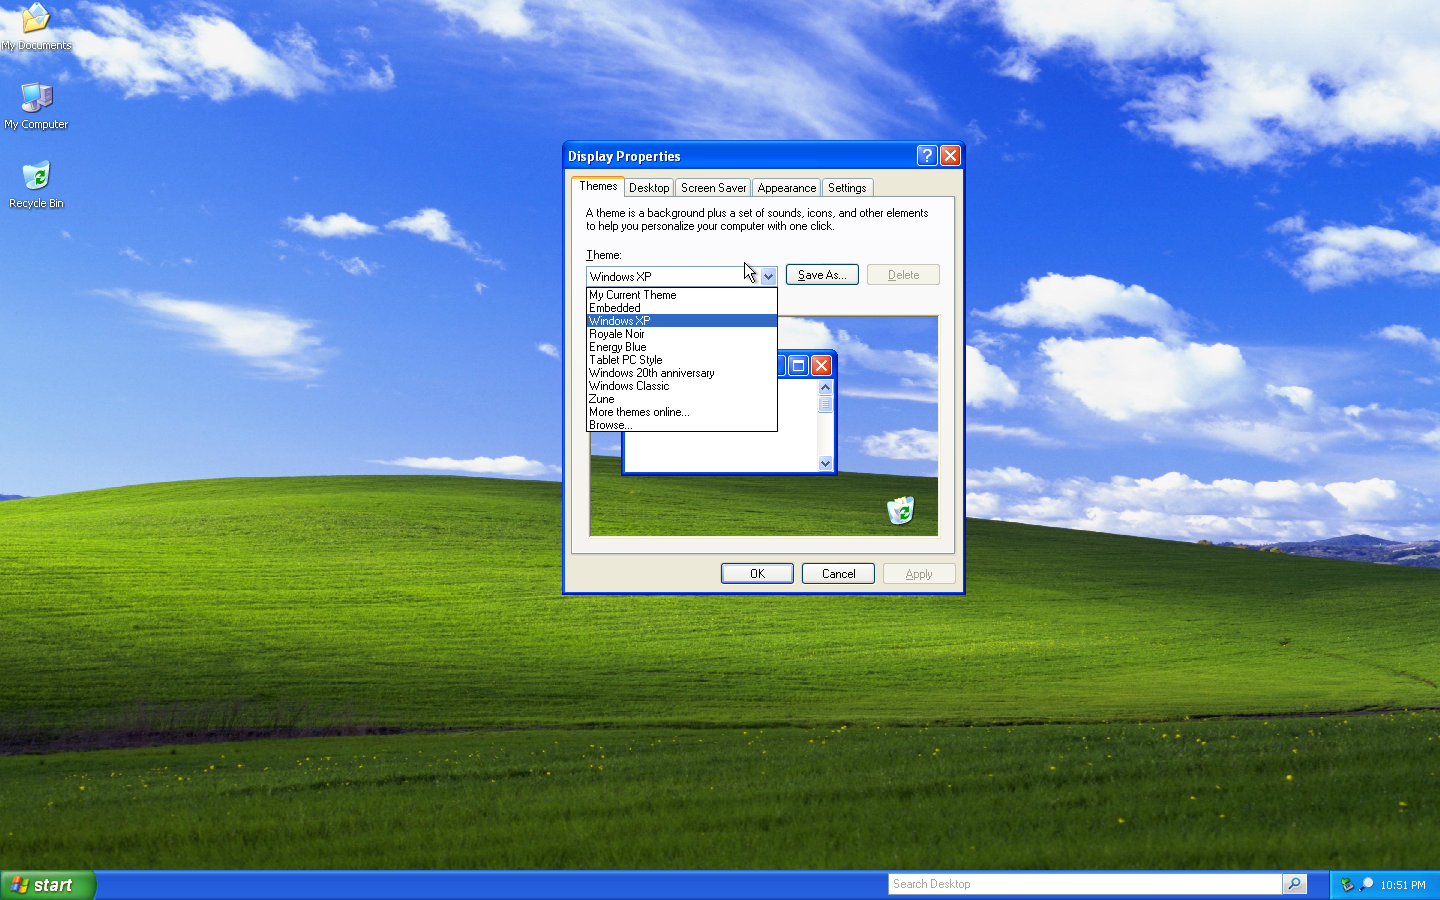Click the greyed-out Delete button
The image size is (1440, 900).
[x=903, y=275]
